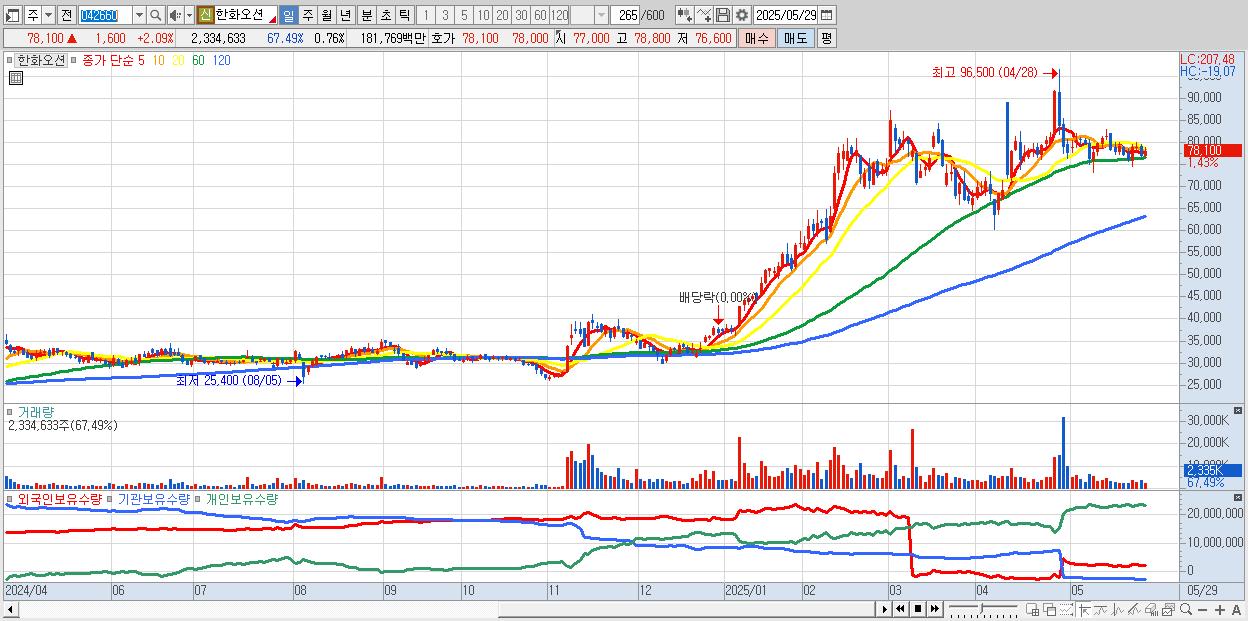Select 초 second chart period
The image size is (1248, 621).
(x=386, y=15)
